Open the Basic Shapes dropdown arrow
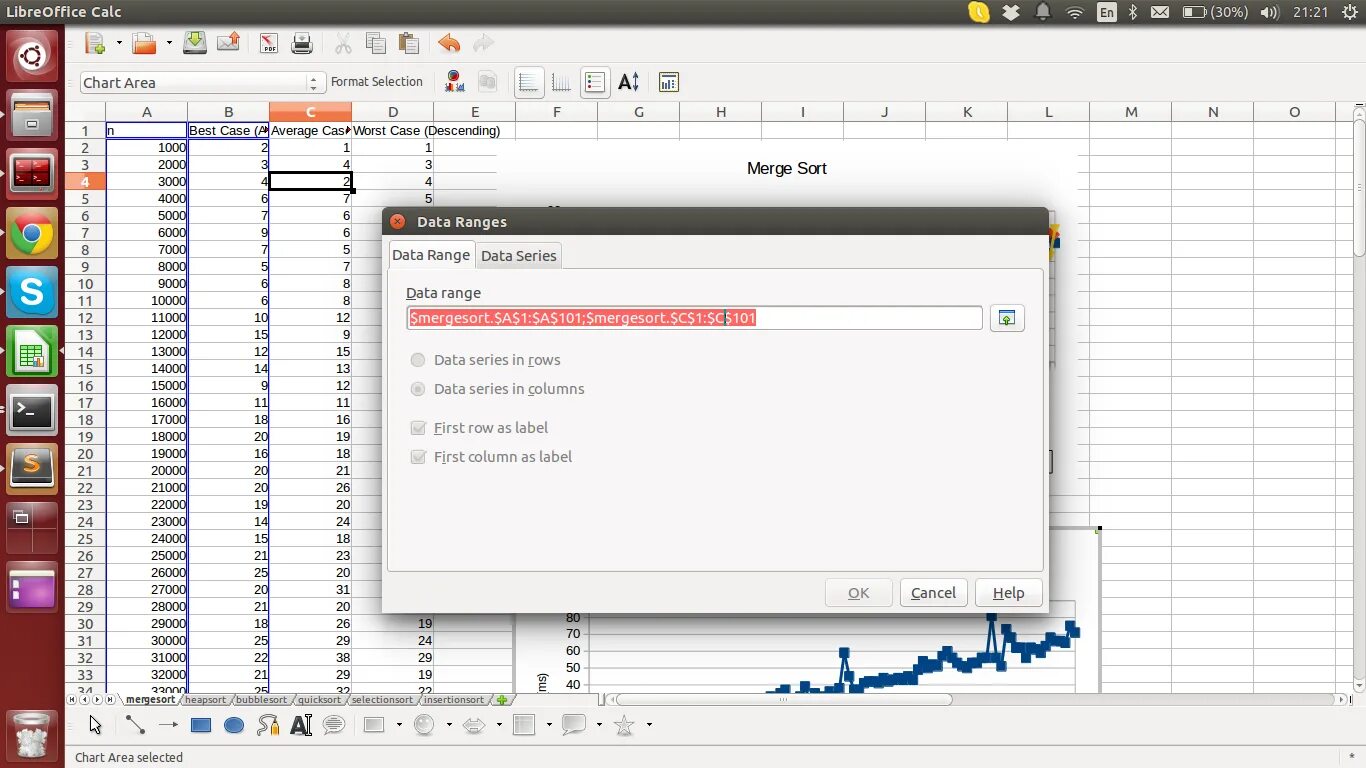This screenshot has height=768, width=1366. 397,725
